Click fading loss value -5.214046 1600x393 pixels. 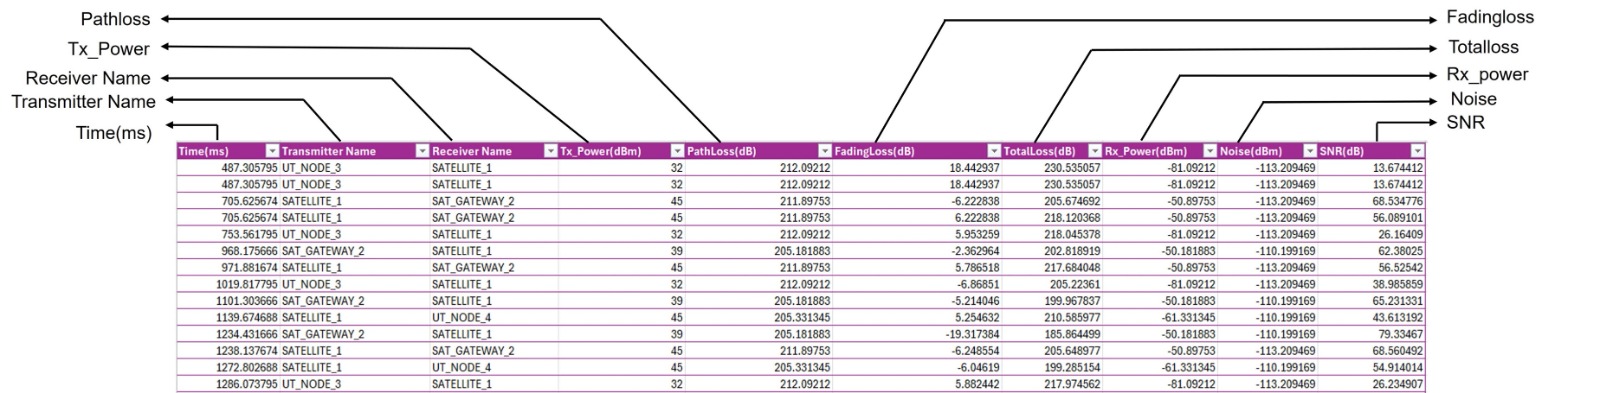click(x=976, y=301)
